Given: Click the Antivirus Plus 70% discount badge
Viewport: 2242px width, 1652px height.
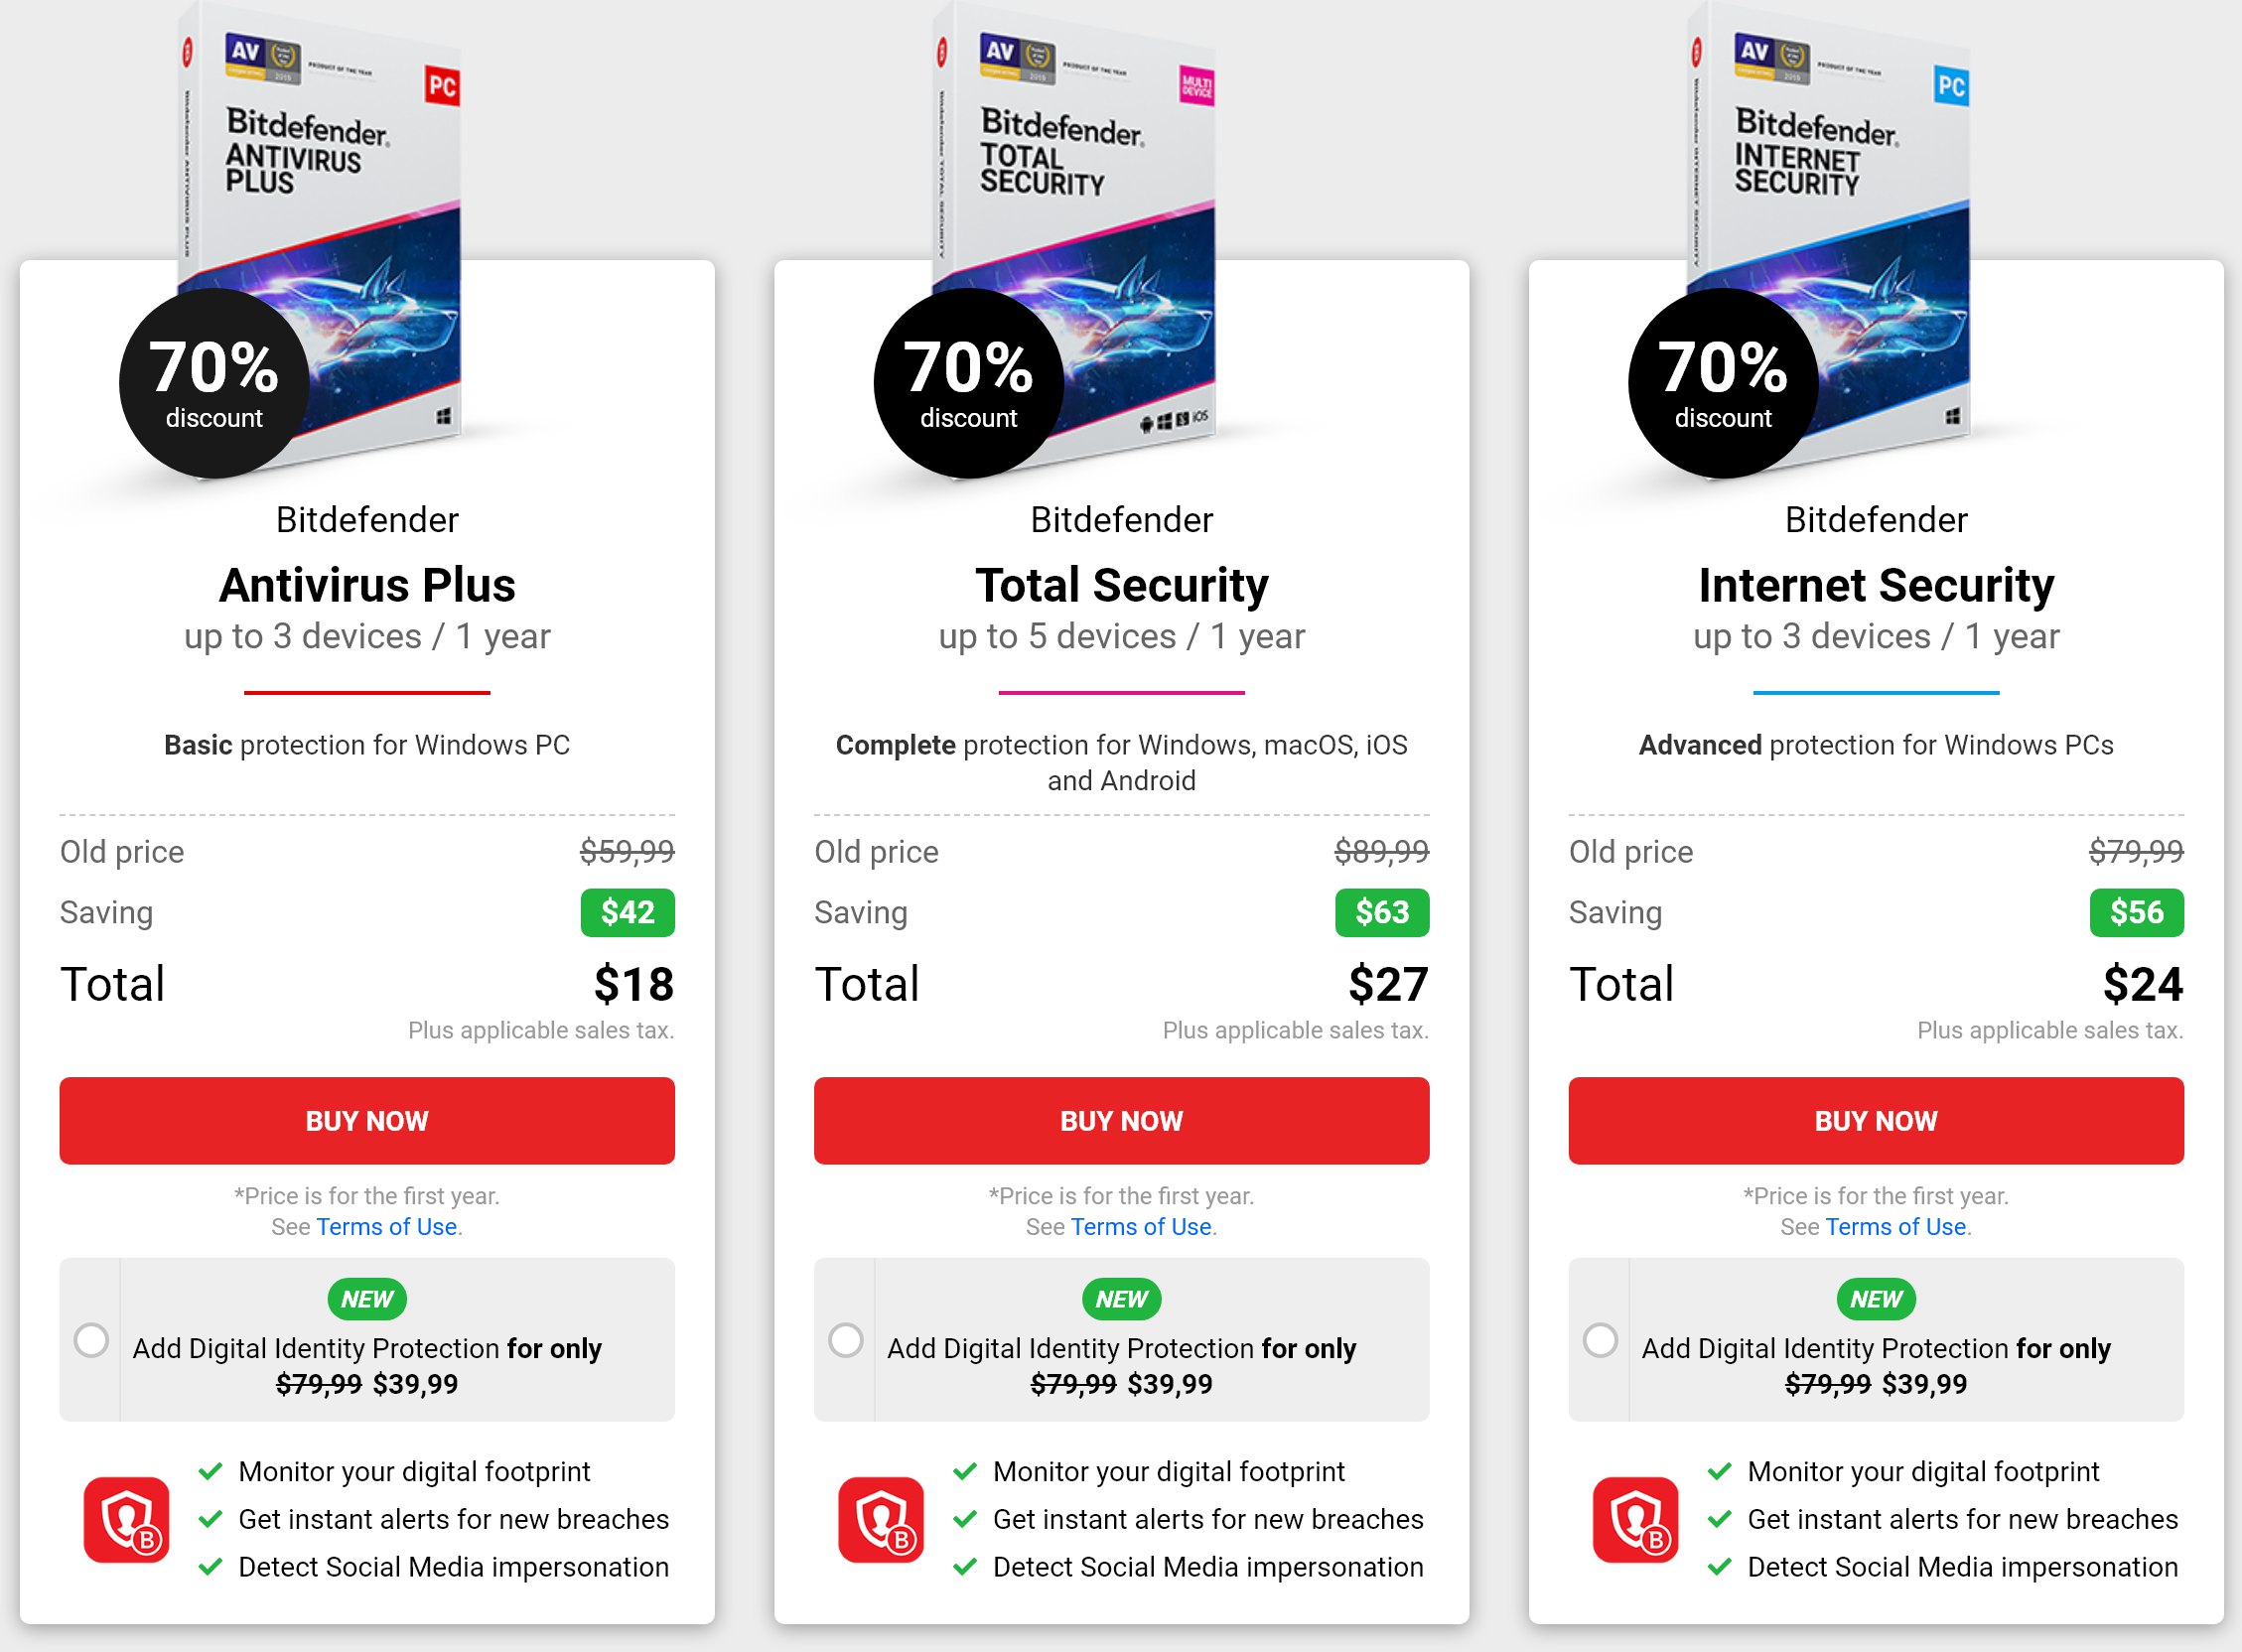Looking at the screenshot, I should point(214,383).
